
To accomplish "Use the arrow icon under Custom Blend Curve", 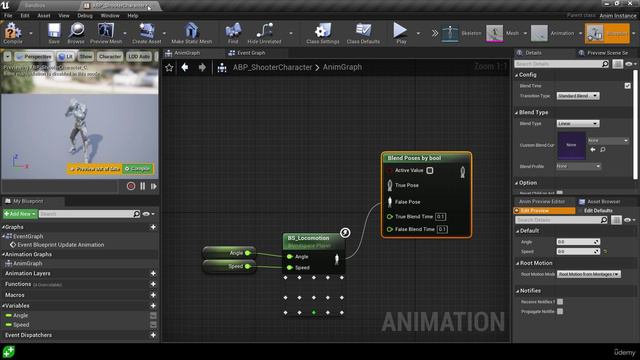I will click(593, 150).
